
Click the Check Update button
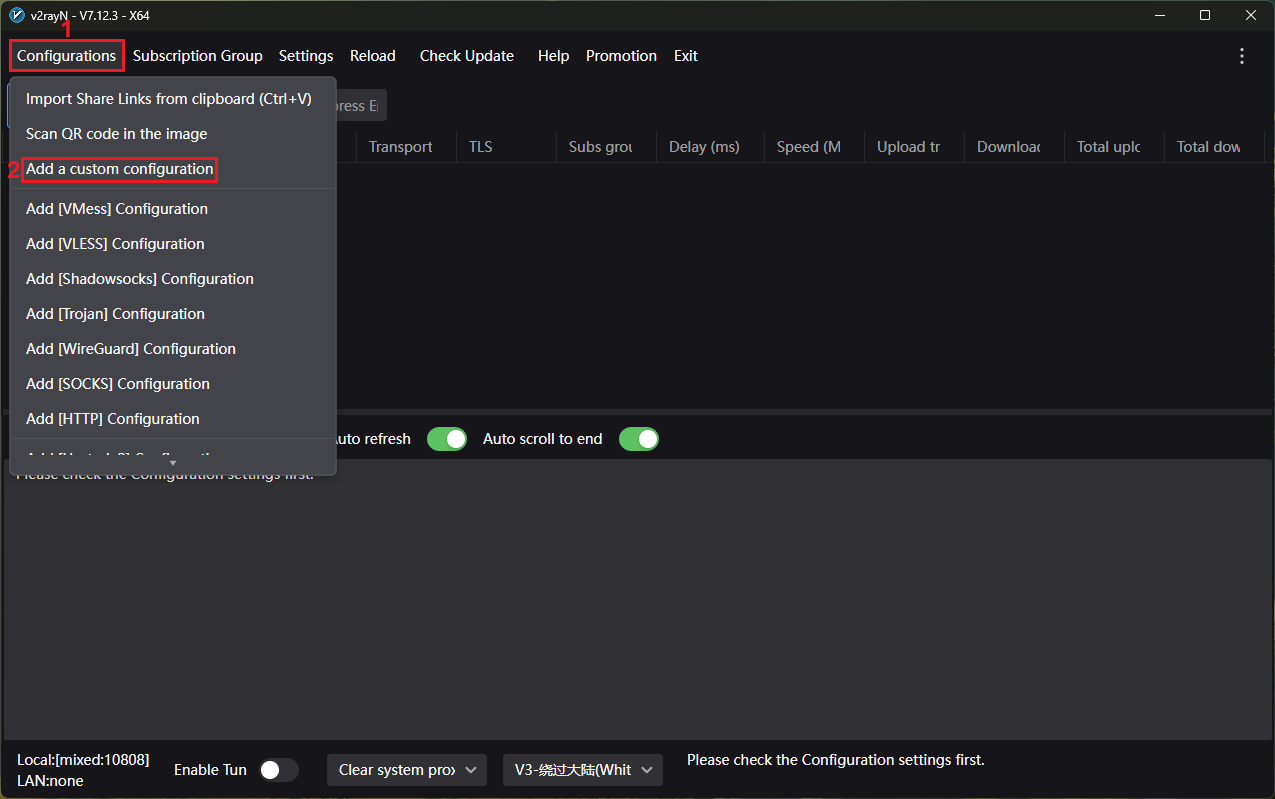tap(466, 56)
